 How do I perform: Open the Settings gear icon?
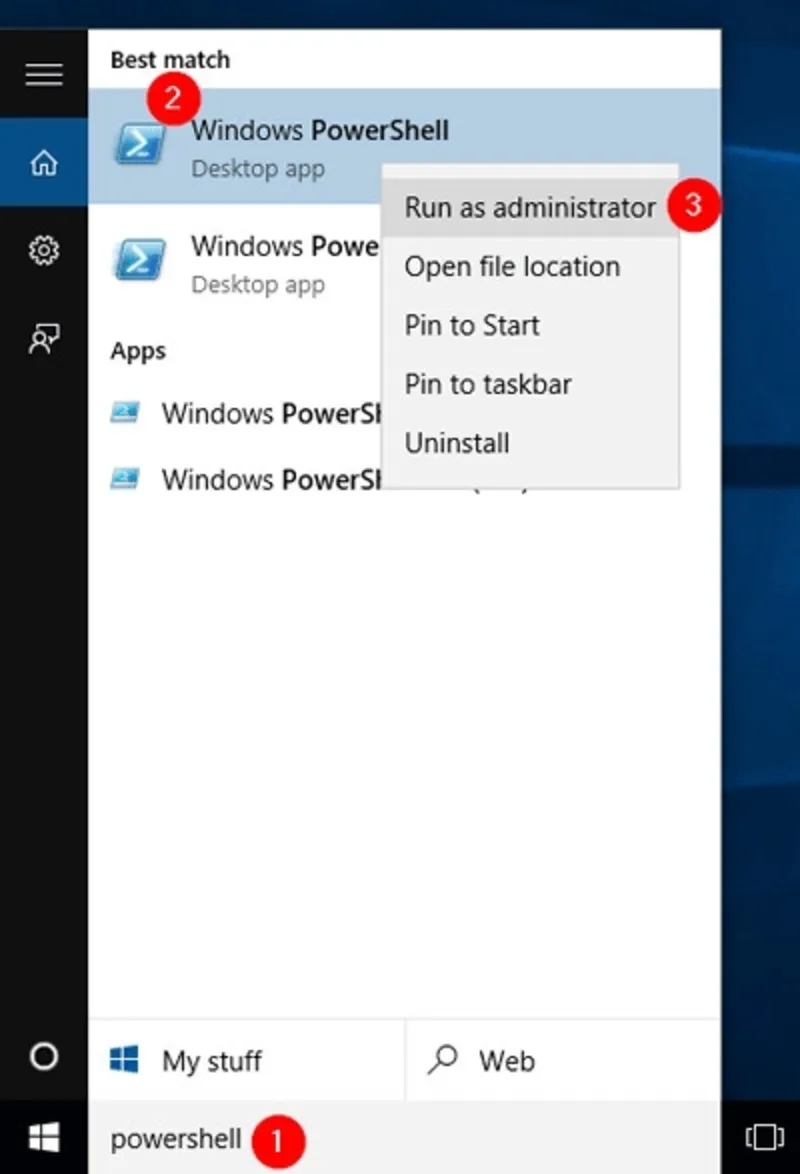(43, 250)
